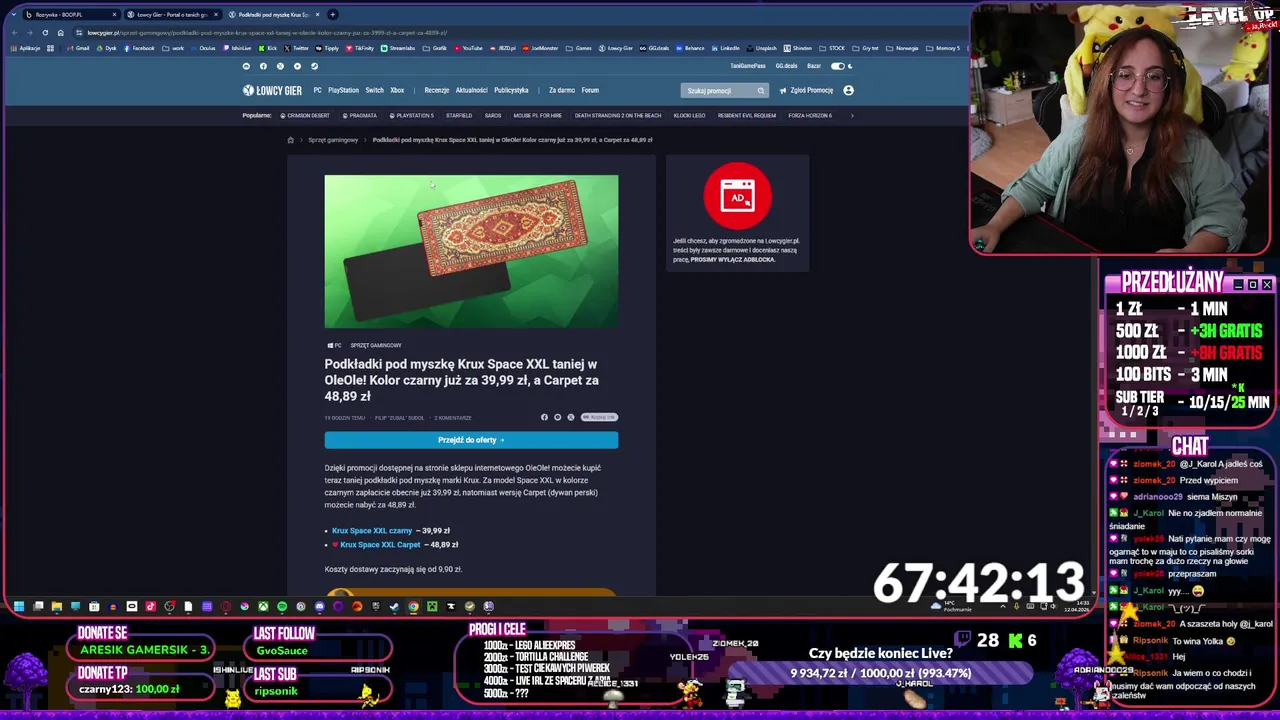Image resolution: width=1280 pixels, height=720 pixels.
Task: Follow the Krux Space XXL Carpet link
Action: click(x=380, y=545)
